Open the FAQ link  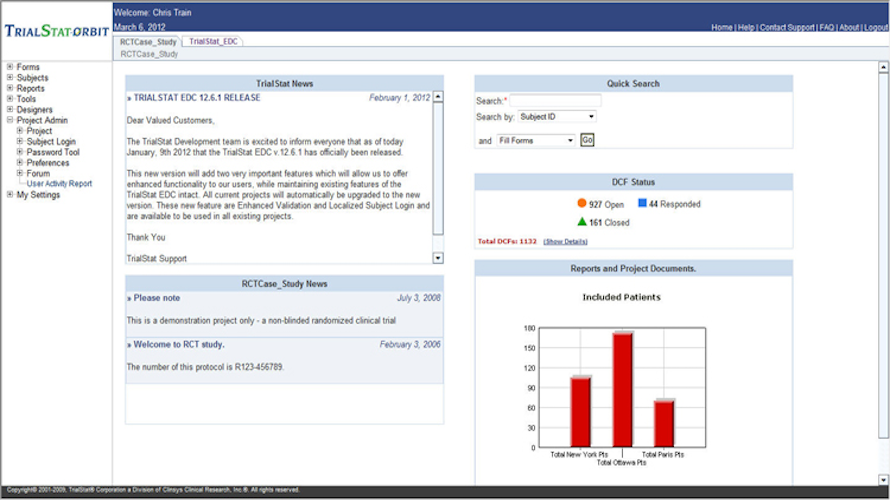coord(826,27)
